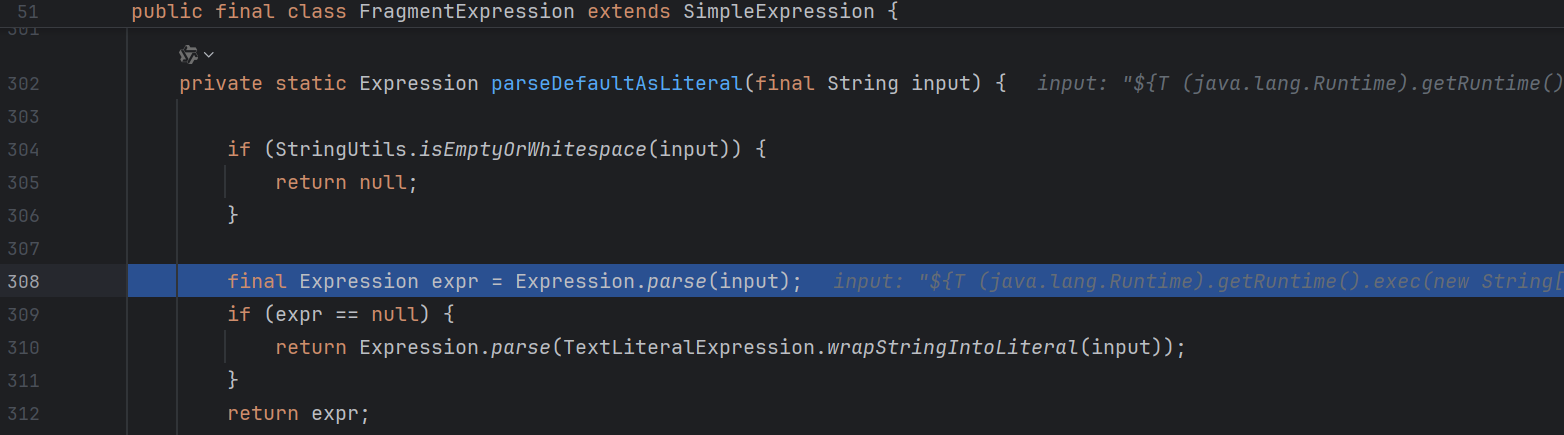This screenshot has height=435, width=1564.
Task: Click line number 312 in the gutter
Action: (23, 413)
